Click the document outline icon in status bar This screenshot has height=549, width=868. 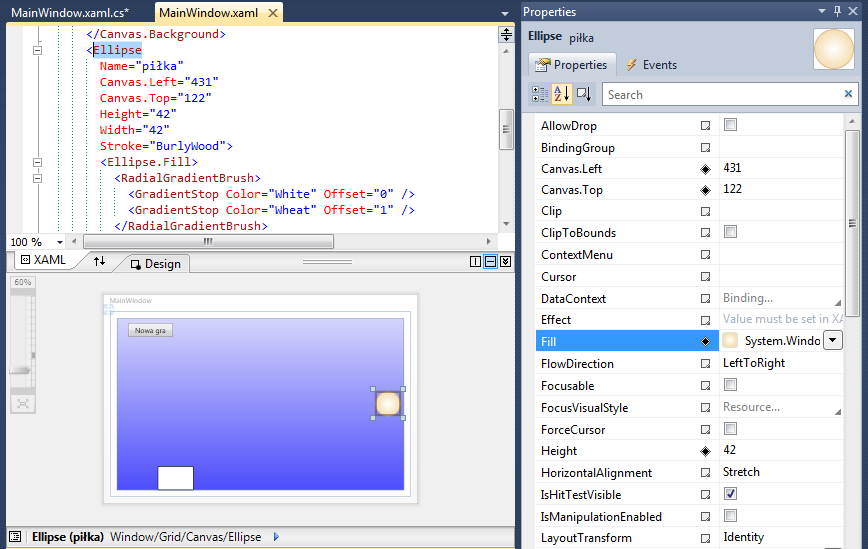[16, 536]
